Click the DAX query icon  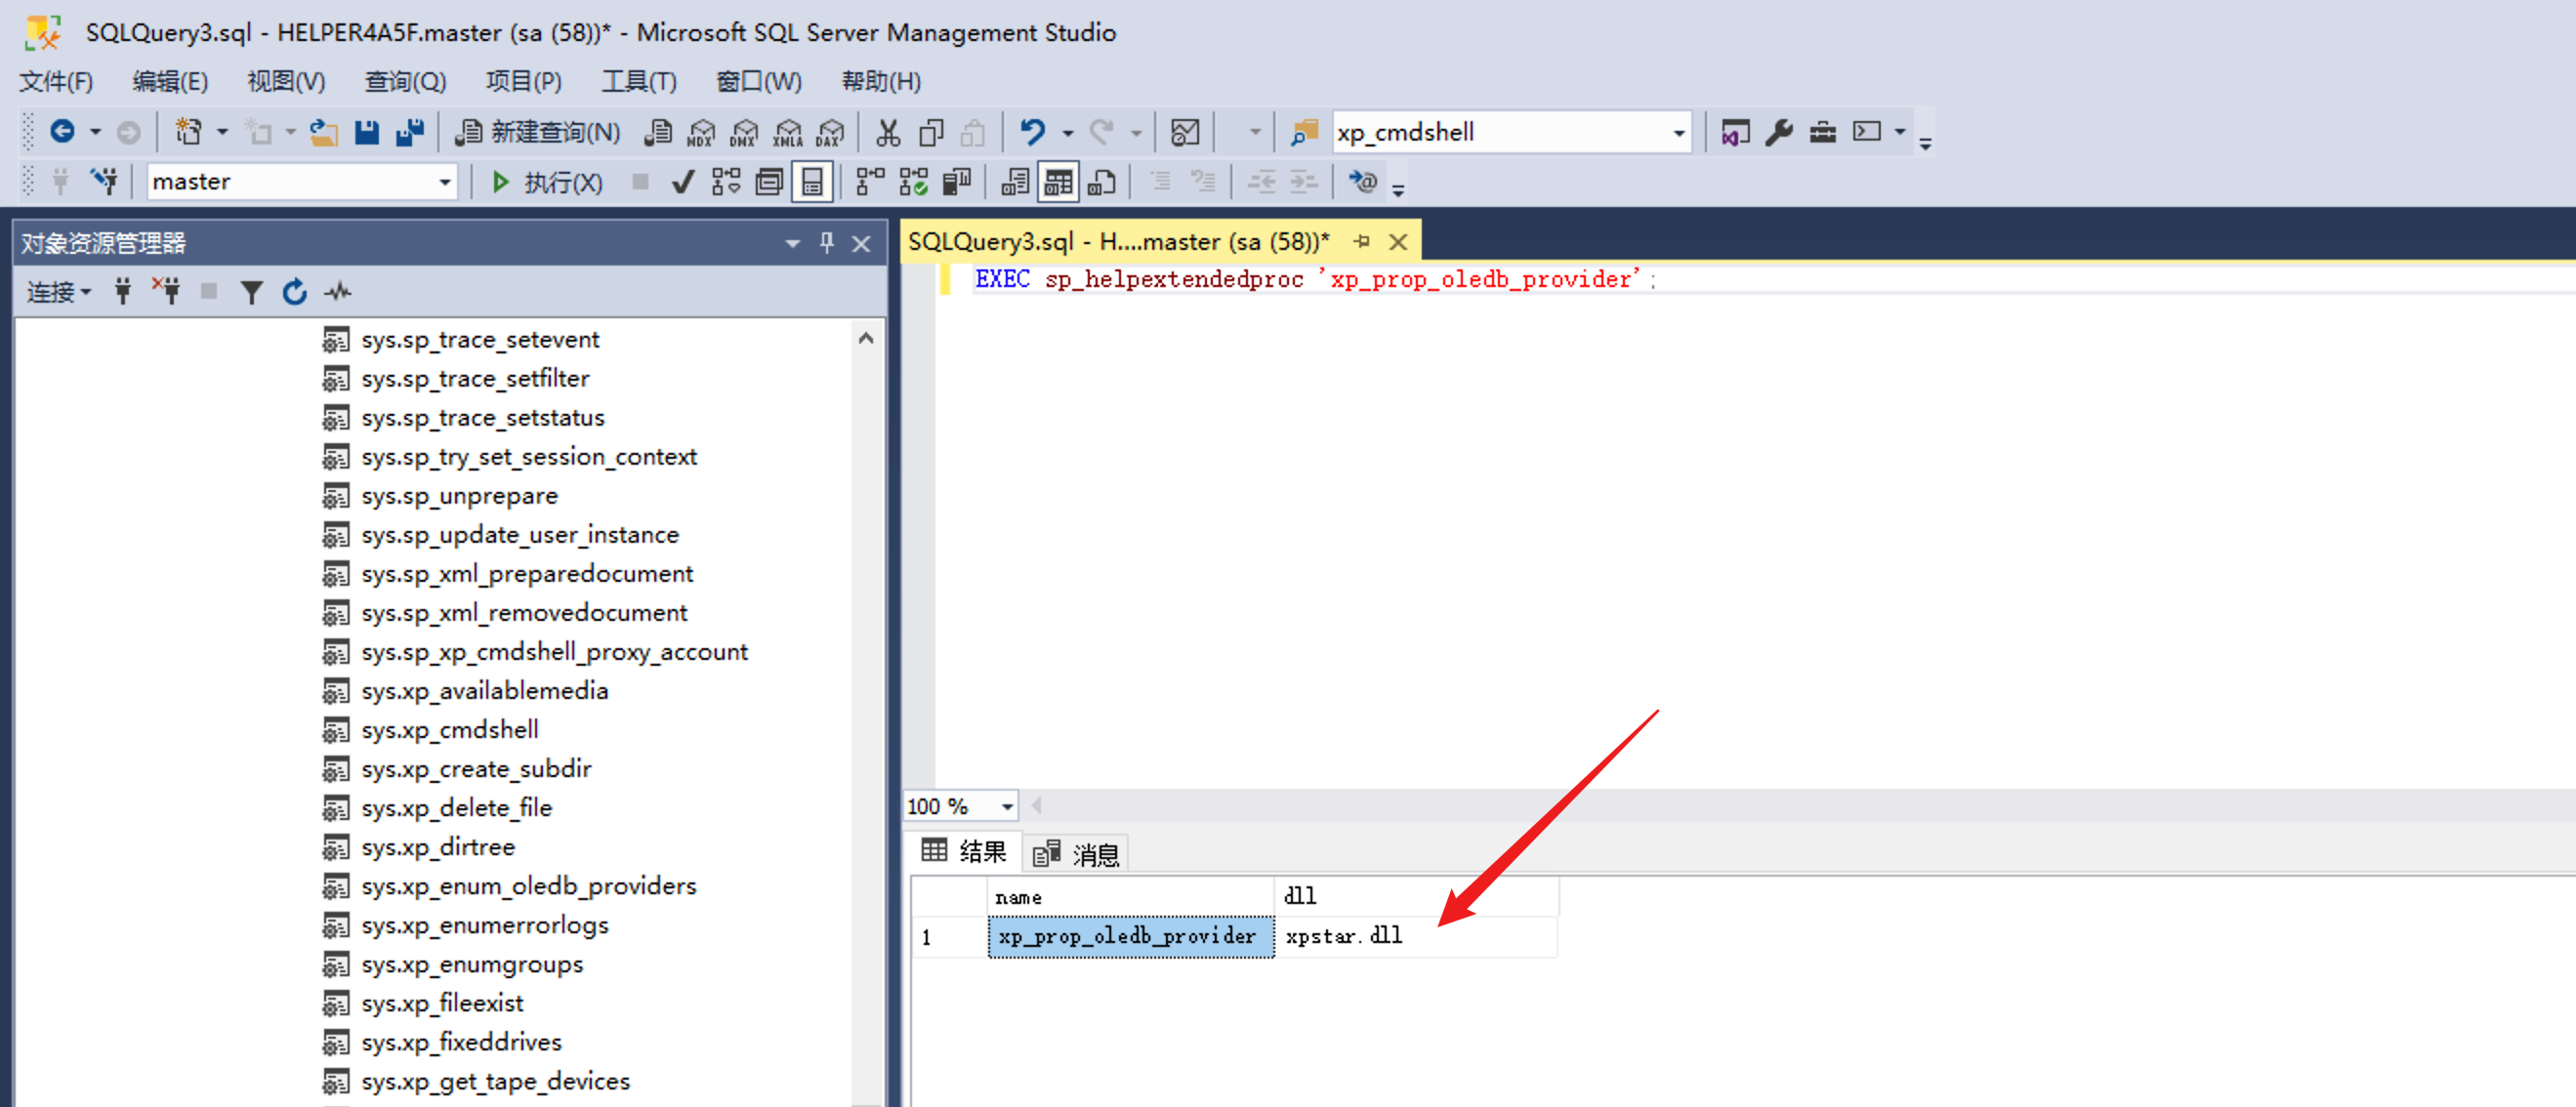tap(830, 133)
